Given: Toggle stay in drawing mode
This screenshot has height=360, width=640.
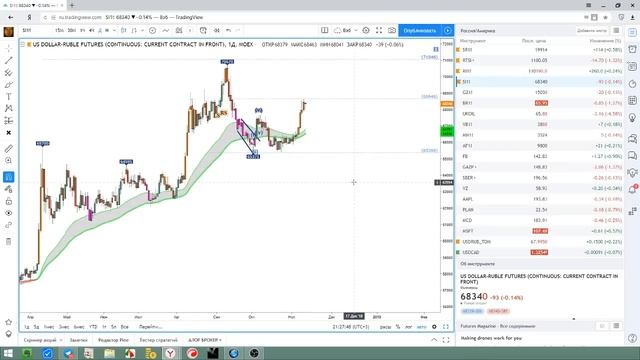Looking at the screenshot, I should (x=9, y=189).
